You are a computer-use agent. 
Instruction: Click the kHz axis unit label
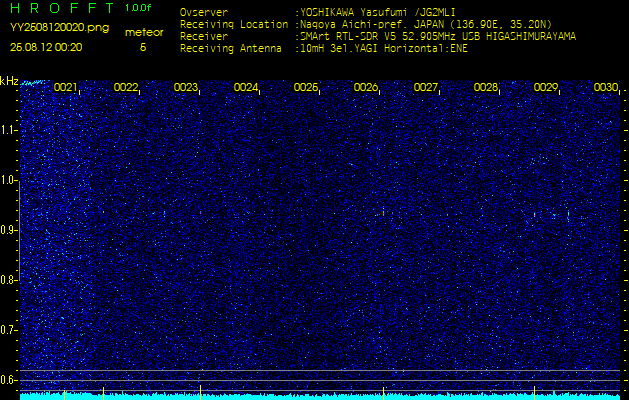pos(9,81)
